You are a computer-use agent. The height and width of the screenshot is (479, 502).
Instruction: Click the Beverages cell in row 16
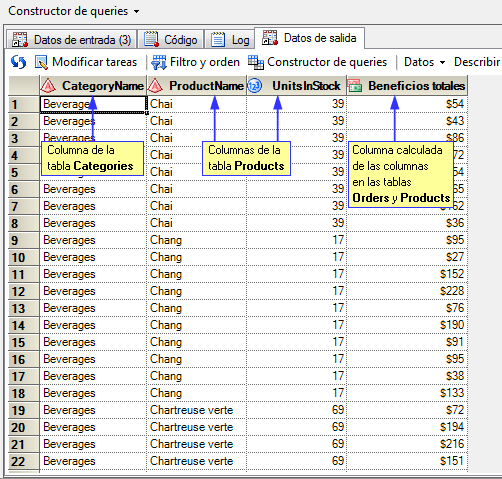click(93, 359)
